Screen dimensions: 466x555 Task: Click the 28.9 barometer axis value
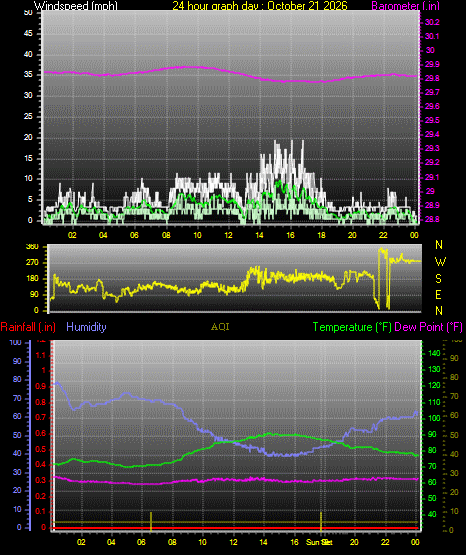click(x=432, y=205)
